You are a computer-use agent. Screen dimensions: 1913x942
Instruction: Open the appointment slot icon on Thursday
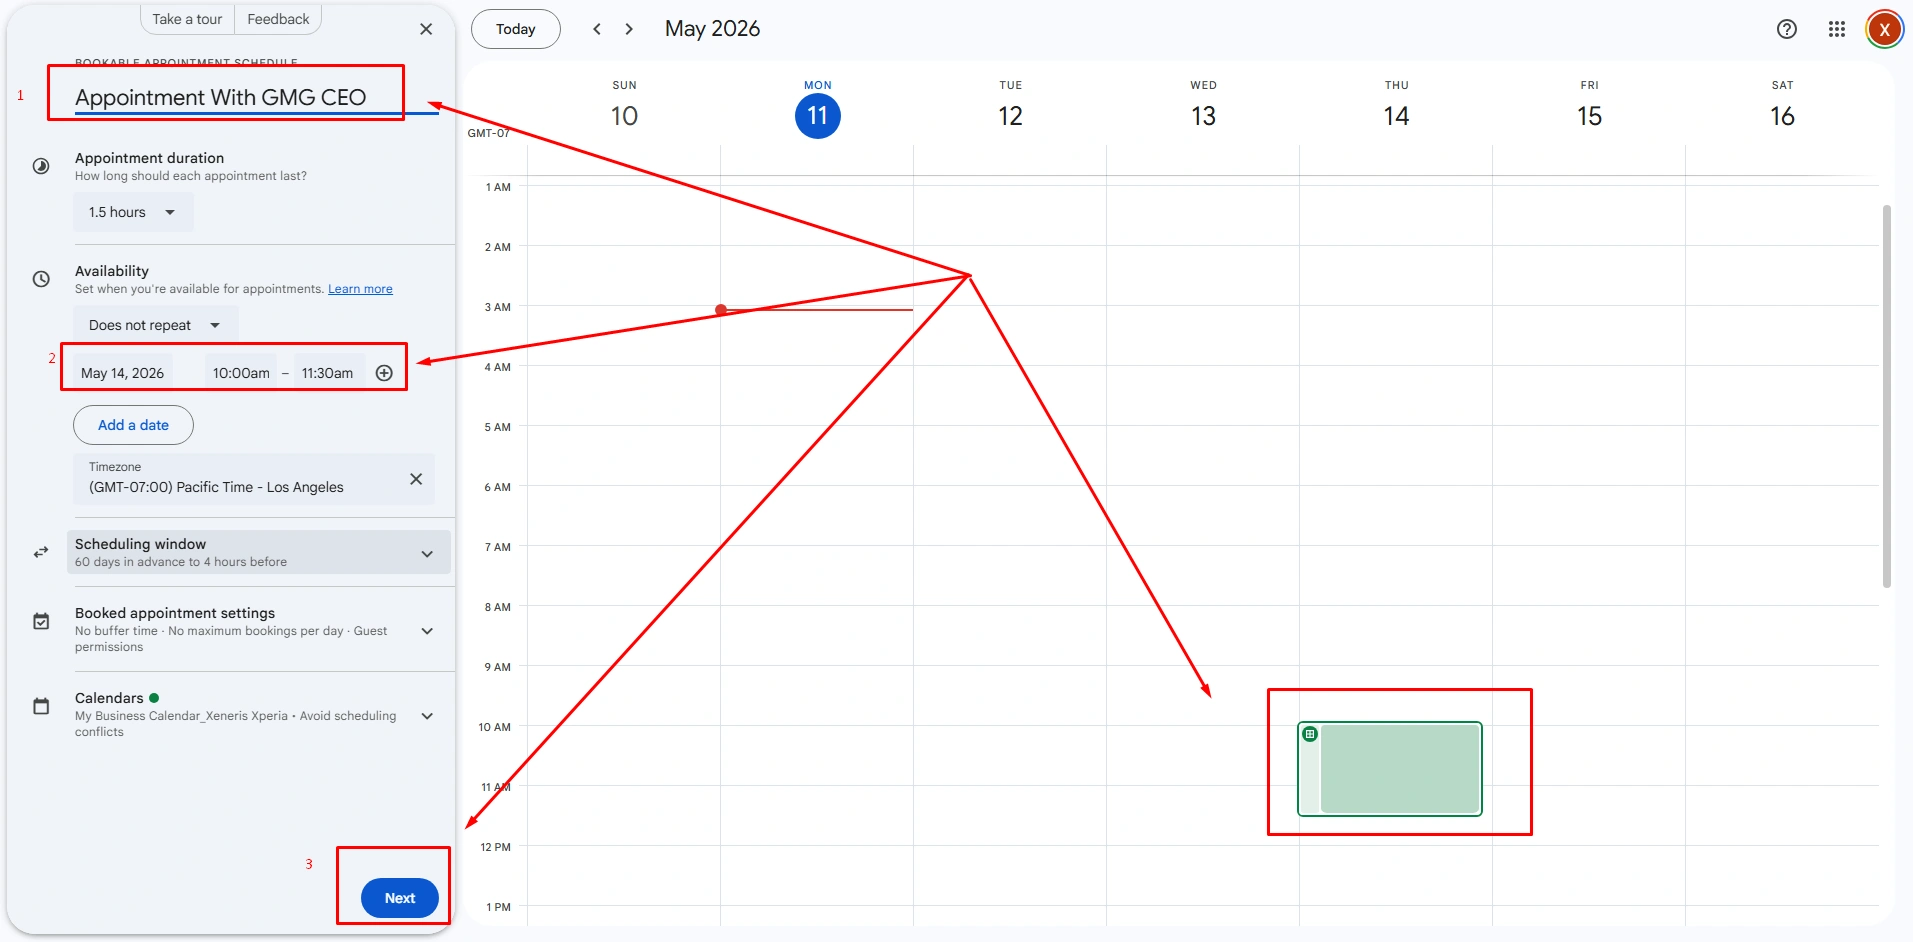(1310, 734)
